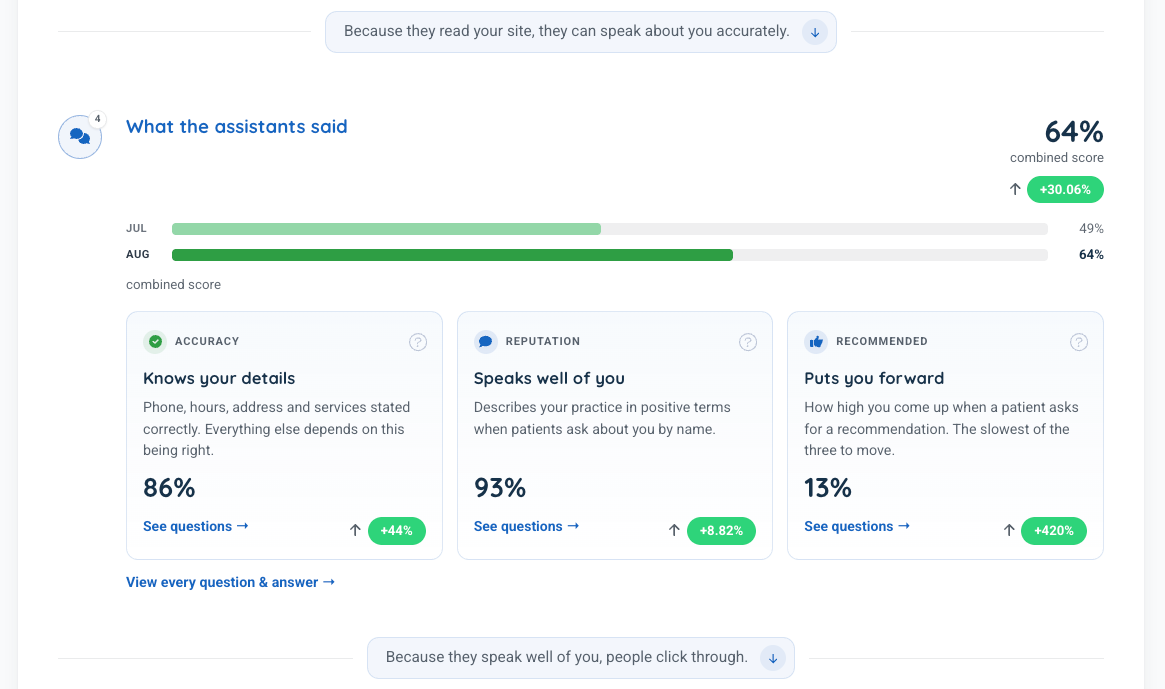Click the Reputation speech bubble icon
The width and height of the screenshot is (1165, 689).
pyautogui.click(x=486, y=341)
